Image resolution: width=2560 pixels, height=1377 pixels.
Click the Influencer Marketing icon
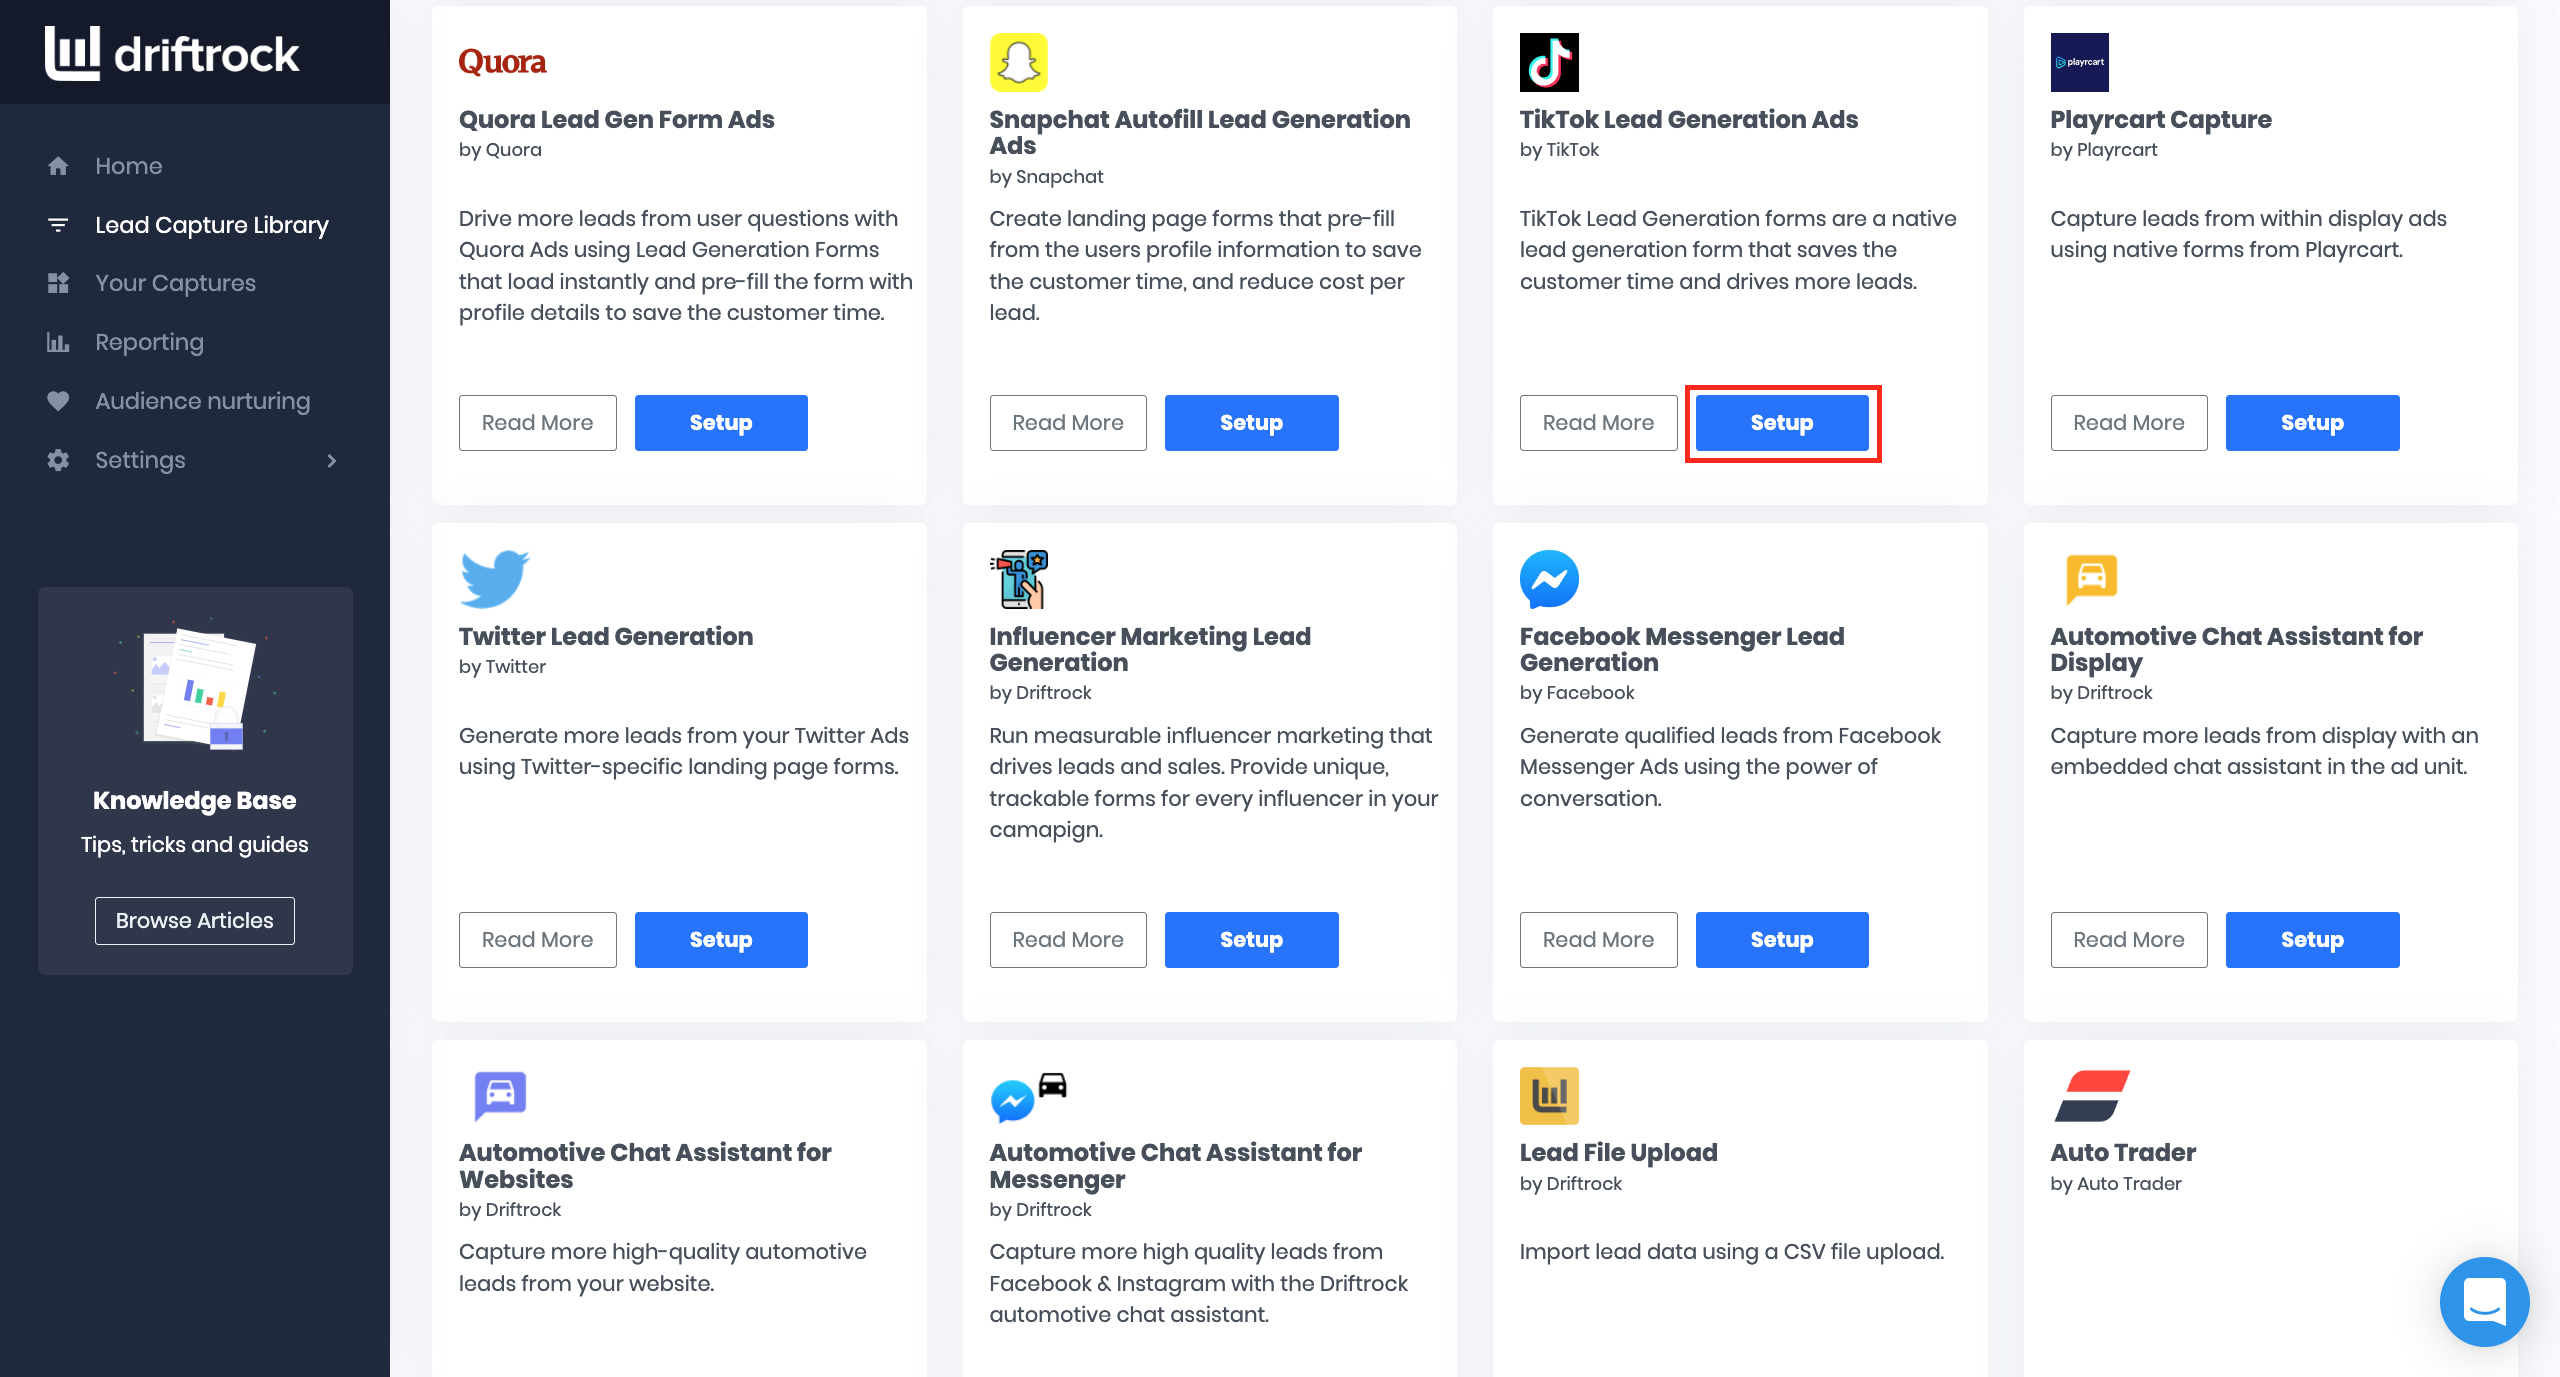click(x=1018, y=577)
